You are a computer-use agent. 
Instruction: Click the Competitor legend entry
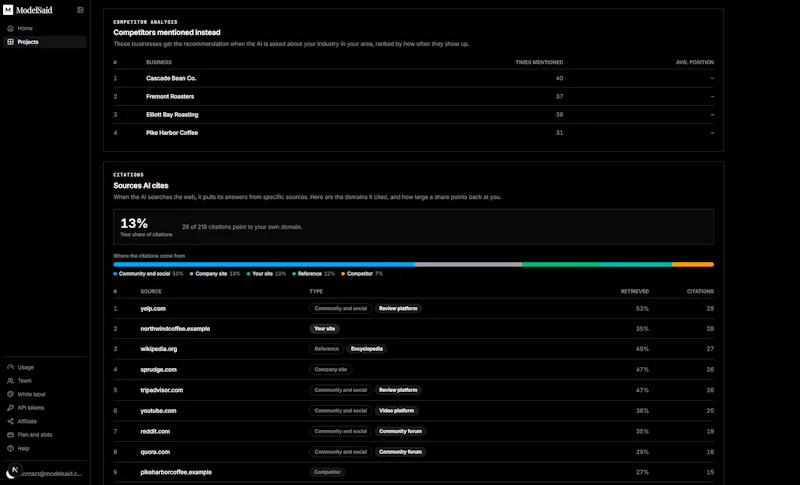click(x=362, y=274)
